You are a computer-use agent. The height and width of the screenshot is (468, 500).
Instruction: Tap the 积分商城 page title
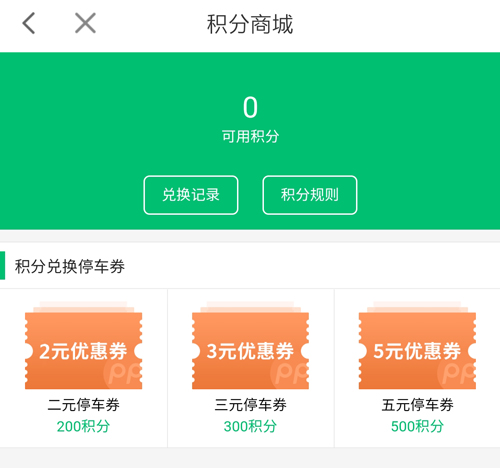(x=250, y=24)
